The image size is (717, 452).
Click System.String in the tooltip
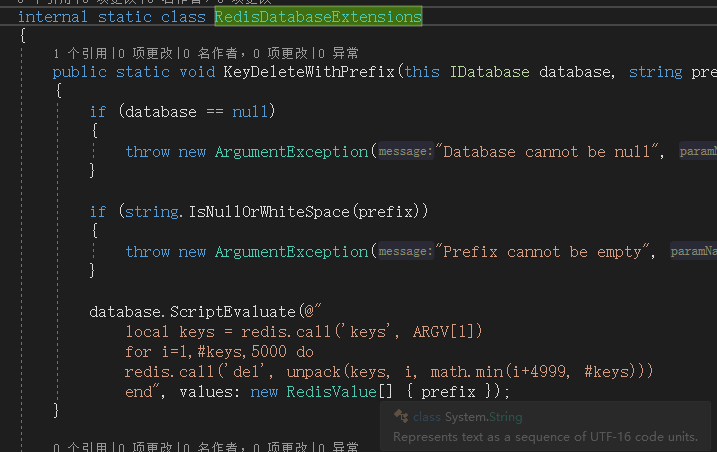(x=483, y=417)
